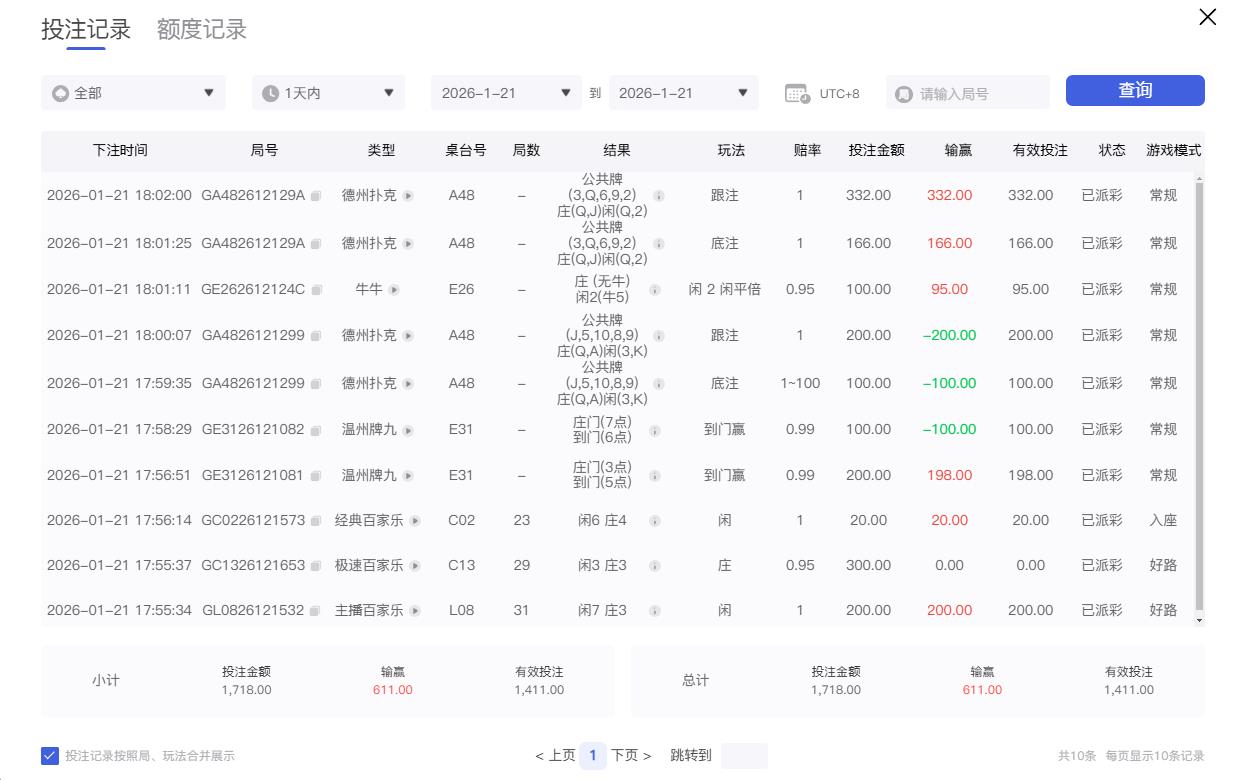Expand 温州牌九 details using its arrow icon
The image size is (1236, 780).
tap(410, 429)
